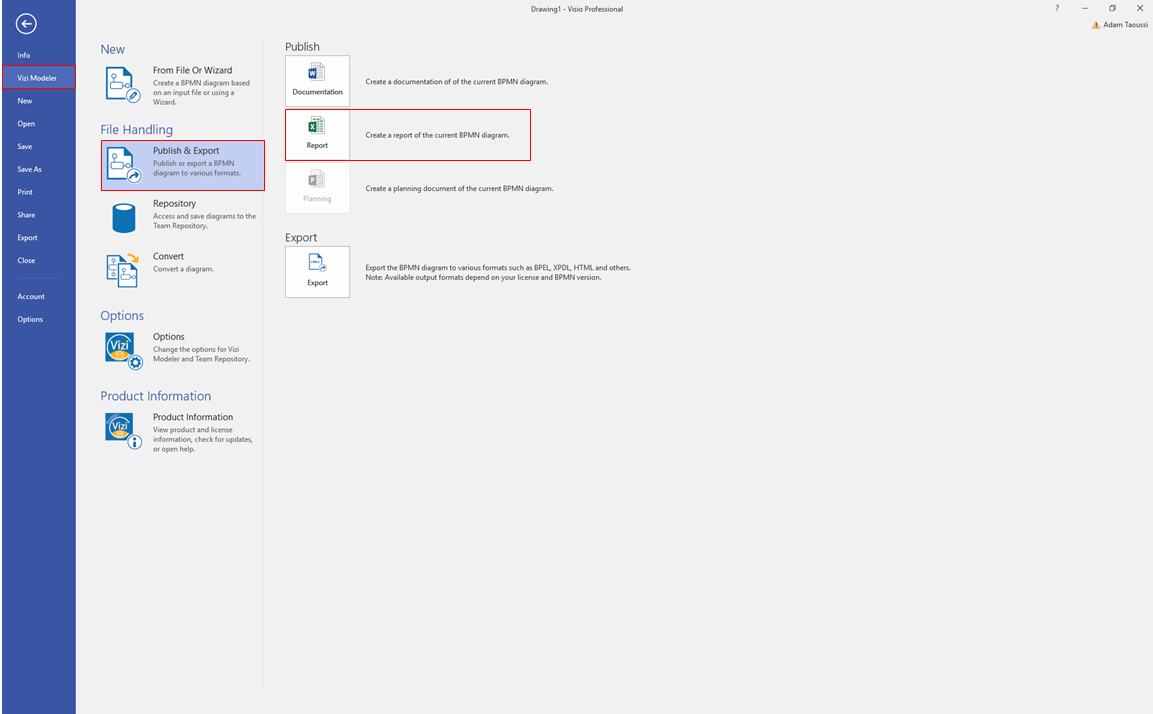Open the Account page
1153x714 pixels.
(31, 296)
